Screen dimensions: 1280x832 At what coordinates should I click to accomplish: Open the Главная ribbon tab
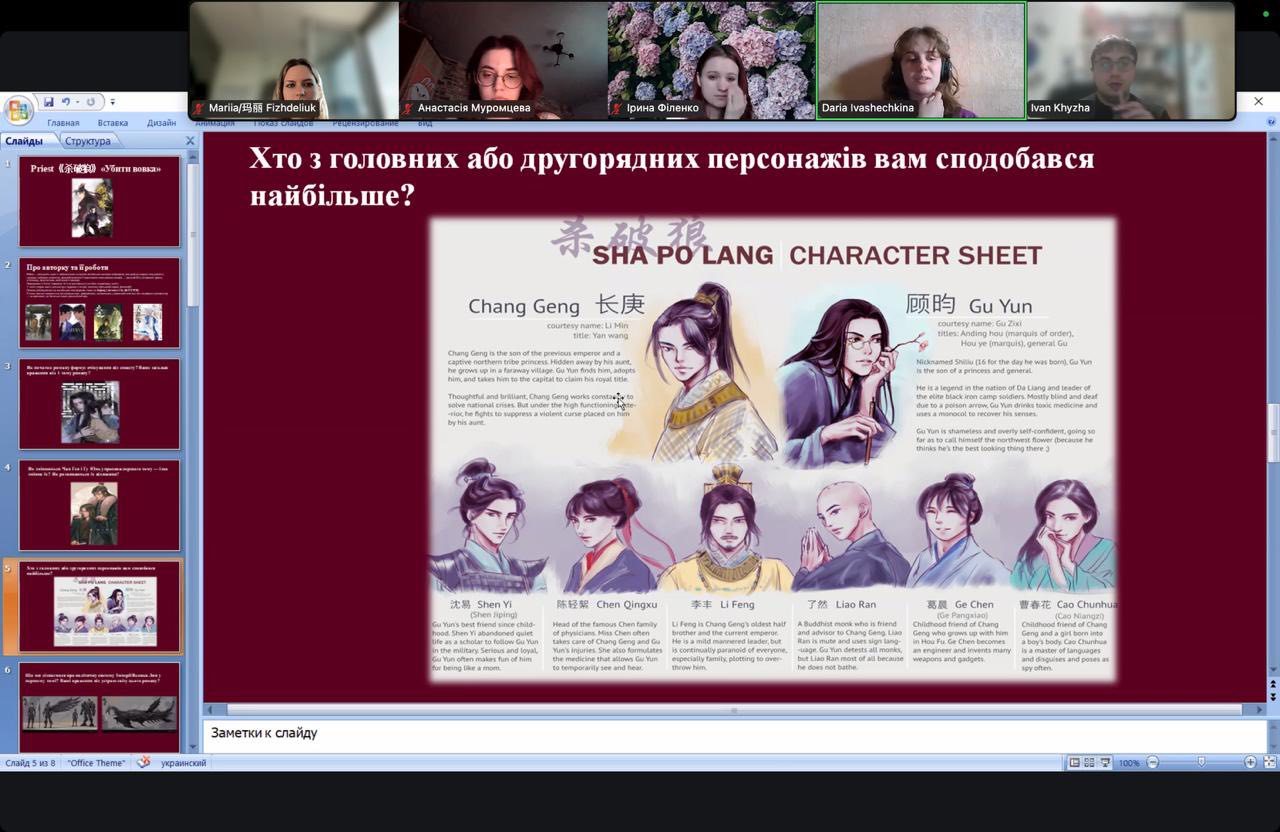coord(63,123)
